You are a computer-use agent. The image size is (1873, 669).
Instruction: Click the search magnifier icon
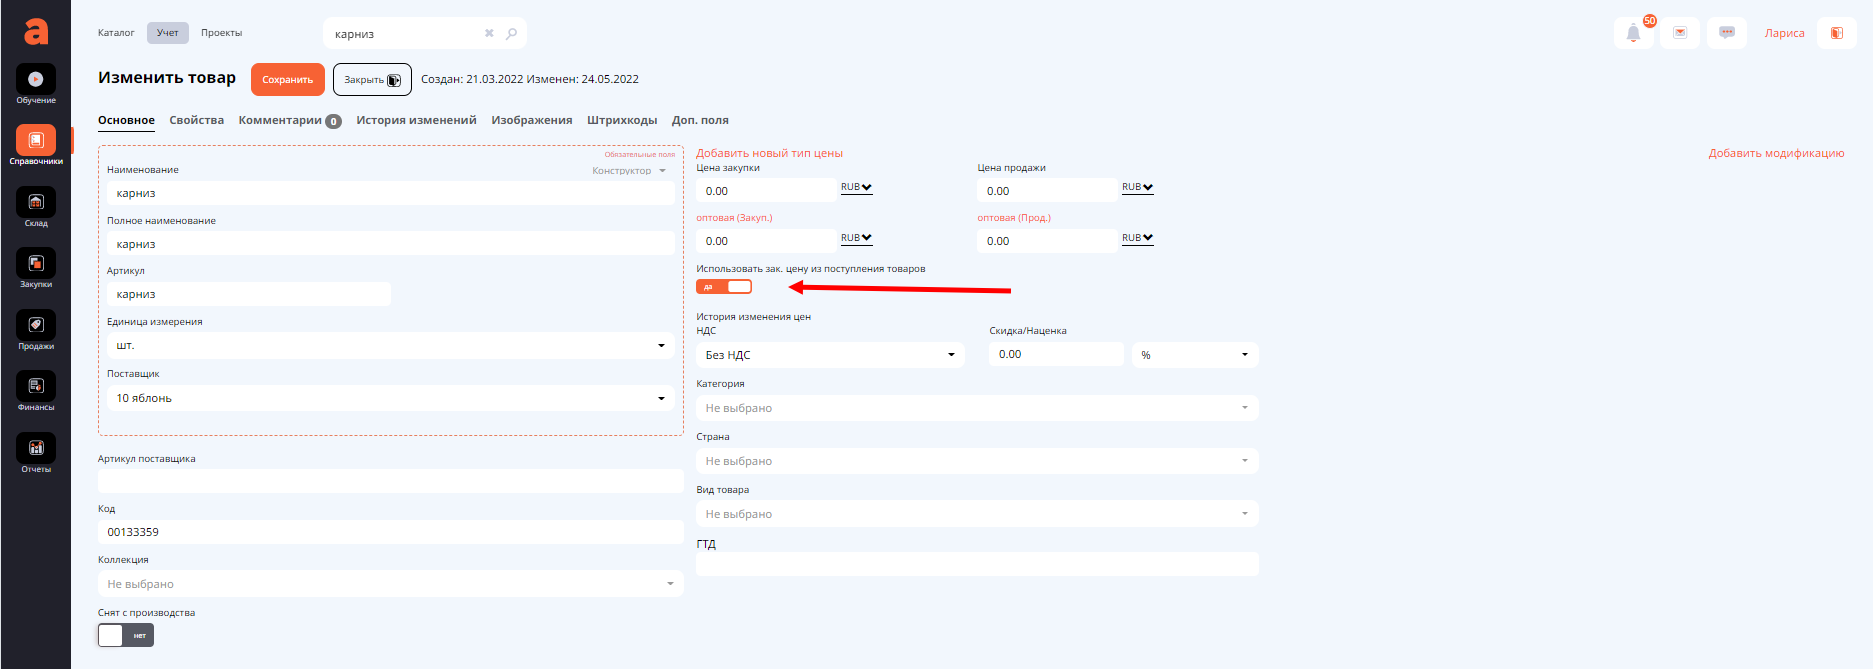pos(511,33)
